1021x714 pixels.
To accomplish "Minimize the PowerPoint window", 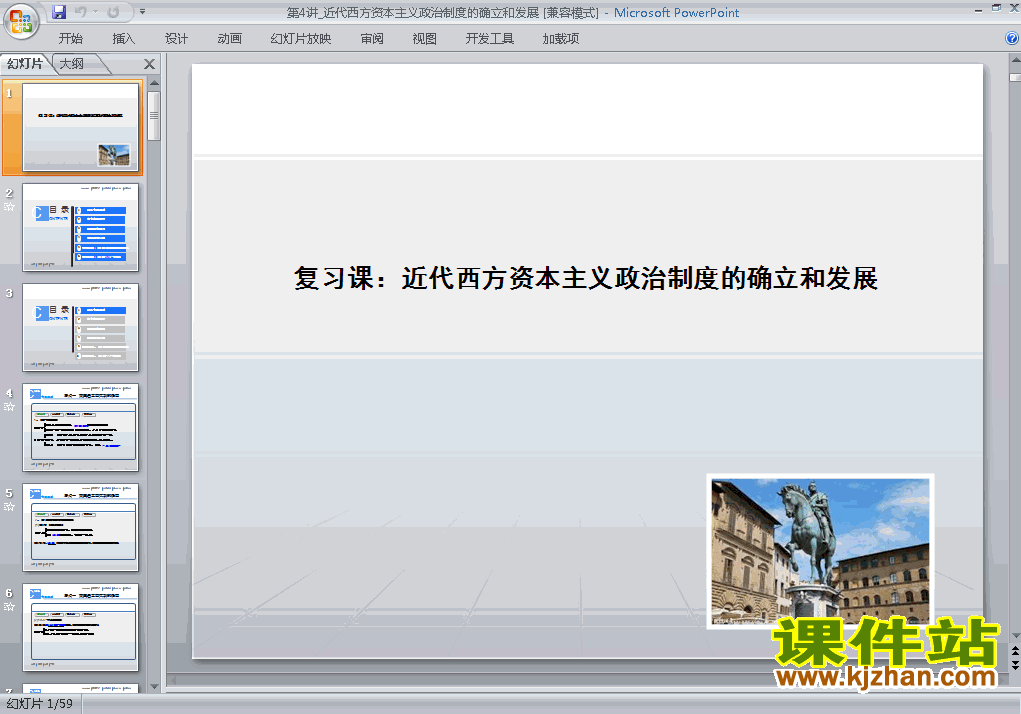I will (978, 10).
